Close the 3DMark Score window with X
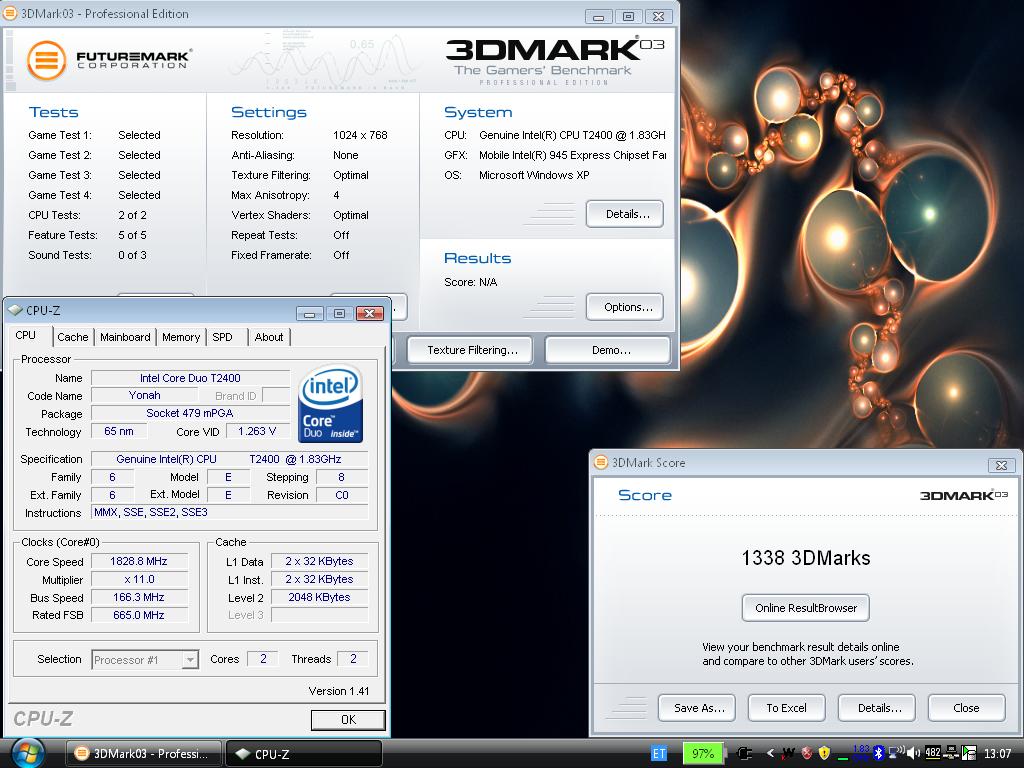1024x768 pixels. (1001, 465)
